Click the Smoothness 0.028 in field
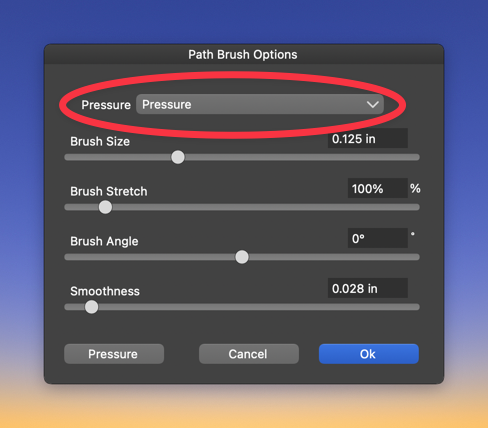Viewport: 488px width, 428px height. 368,288
